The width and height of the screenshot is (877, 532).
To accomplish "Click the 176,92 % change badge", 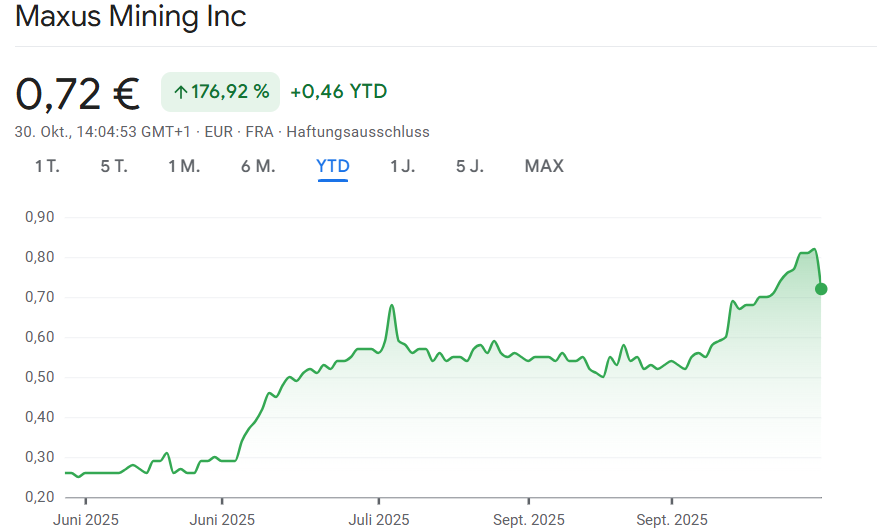I will (221, 92).
